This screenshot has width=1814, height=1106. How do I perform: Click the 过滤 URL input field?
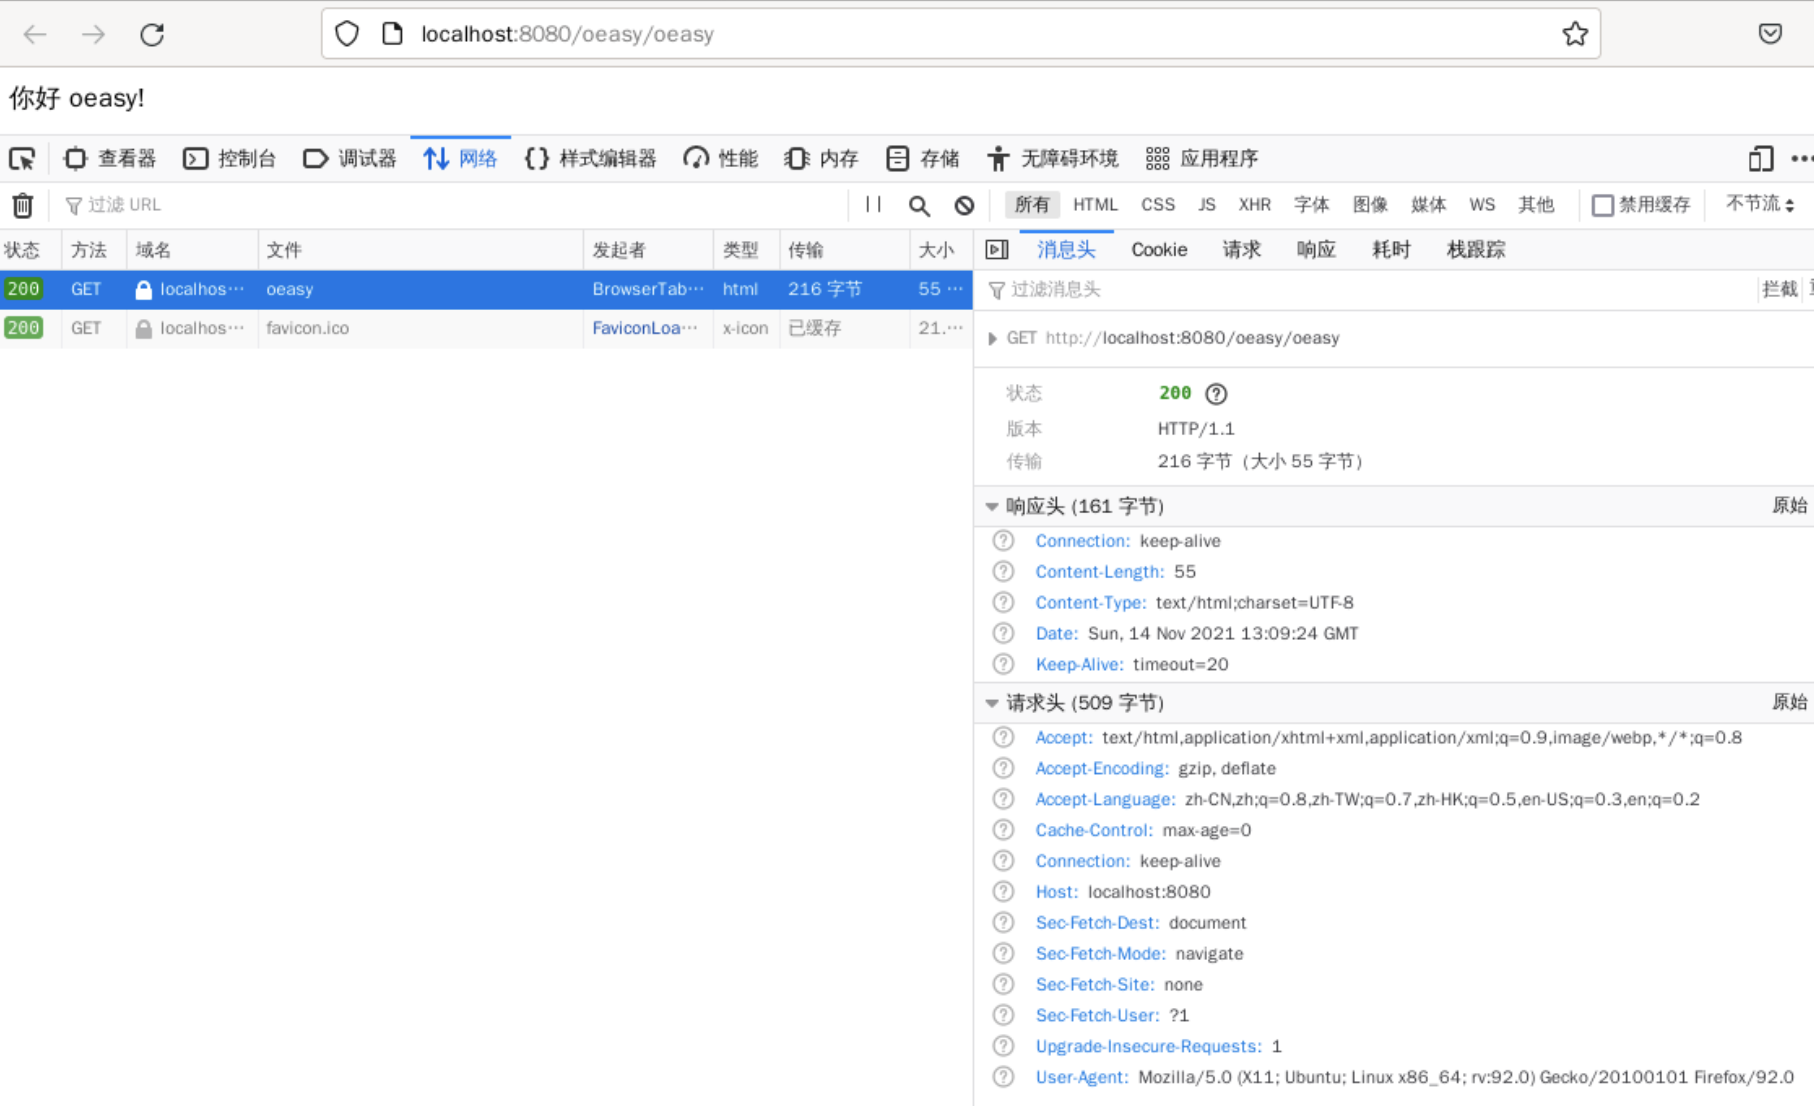[x=450, y=205]
